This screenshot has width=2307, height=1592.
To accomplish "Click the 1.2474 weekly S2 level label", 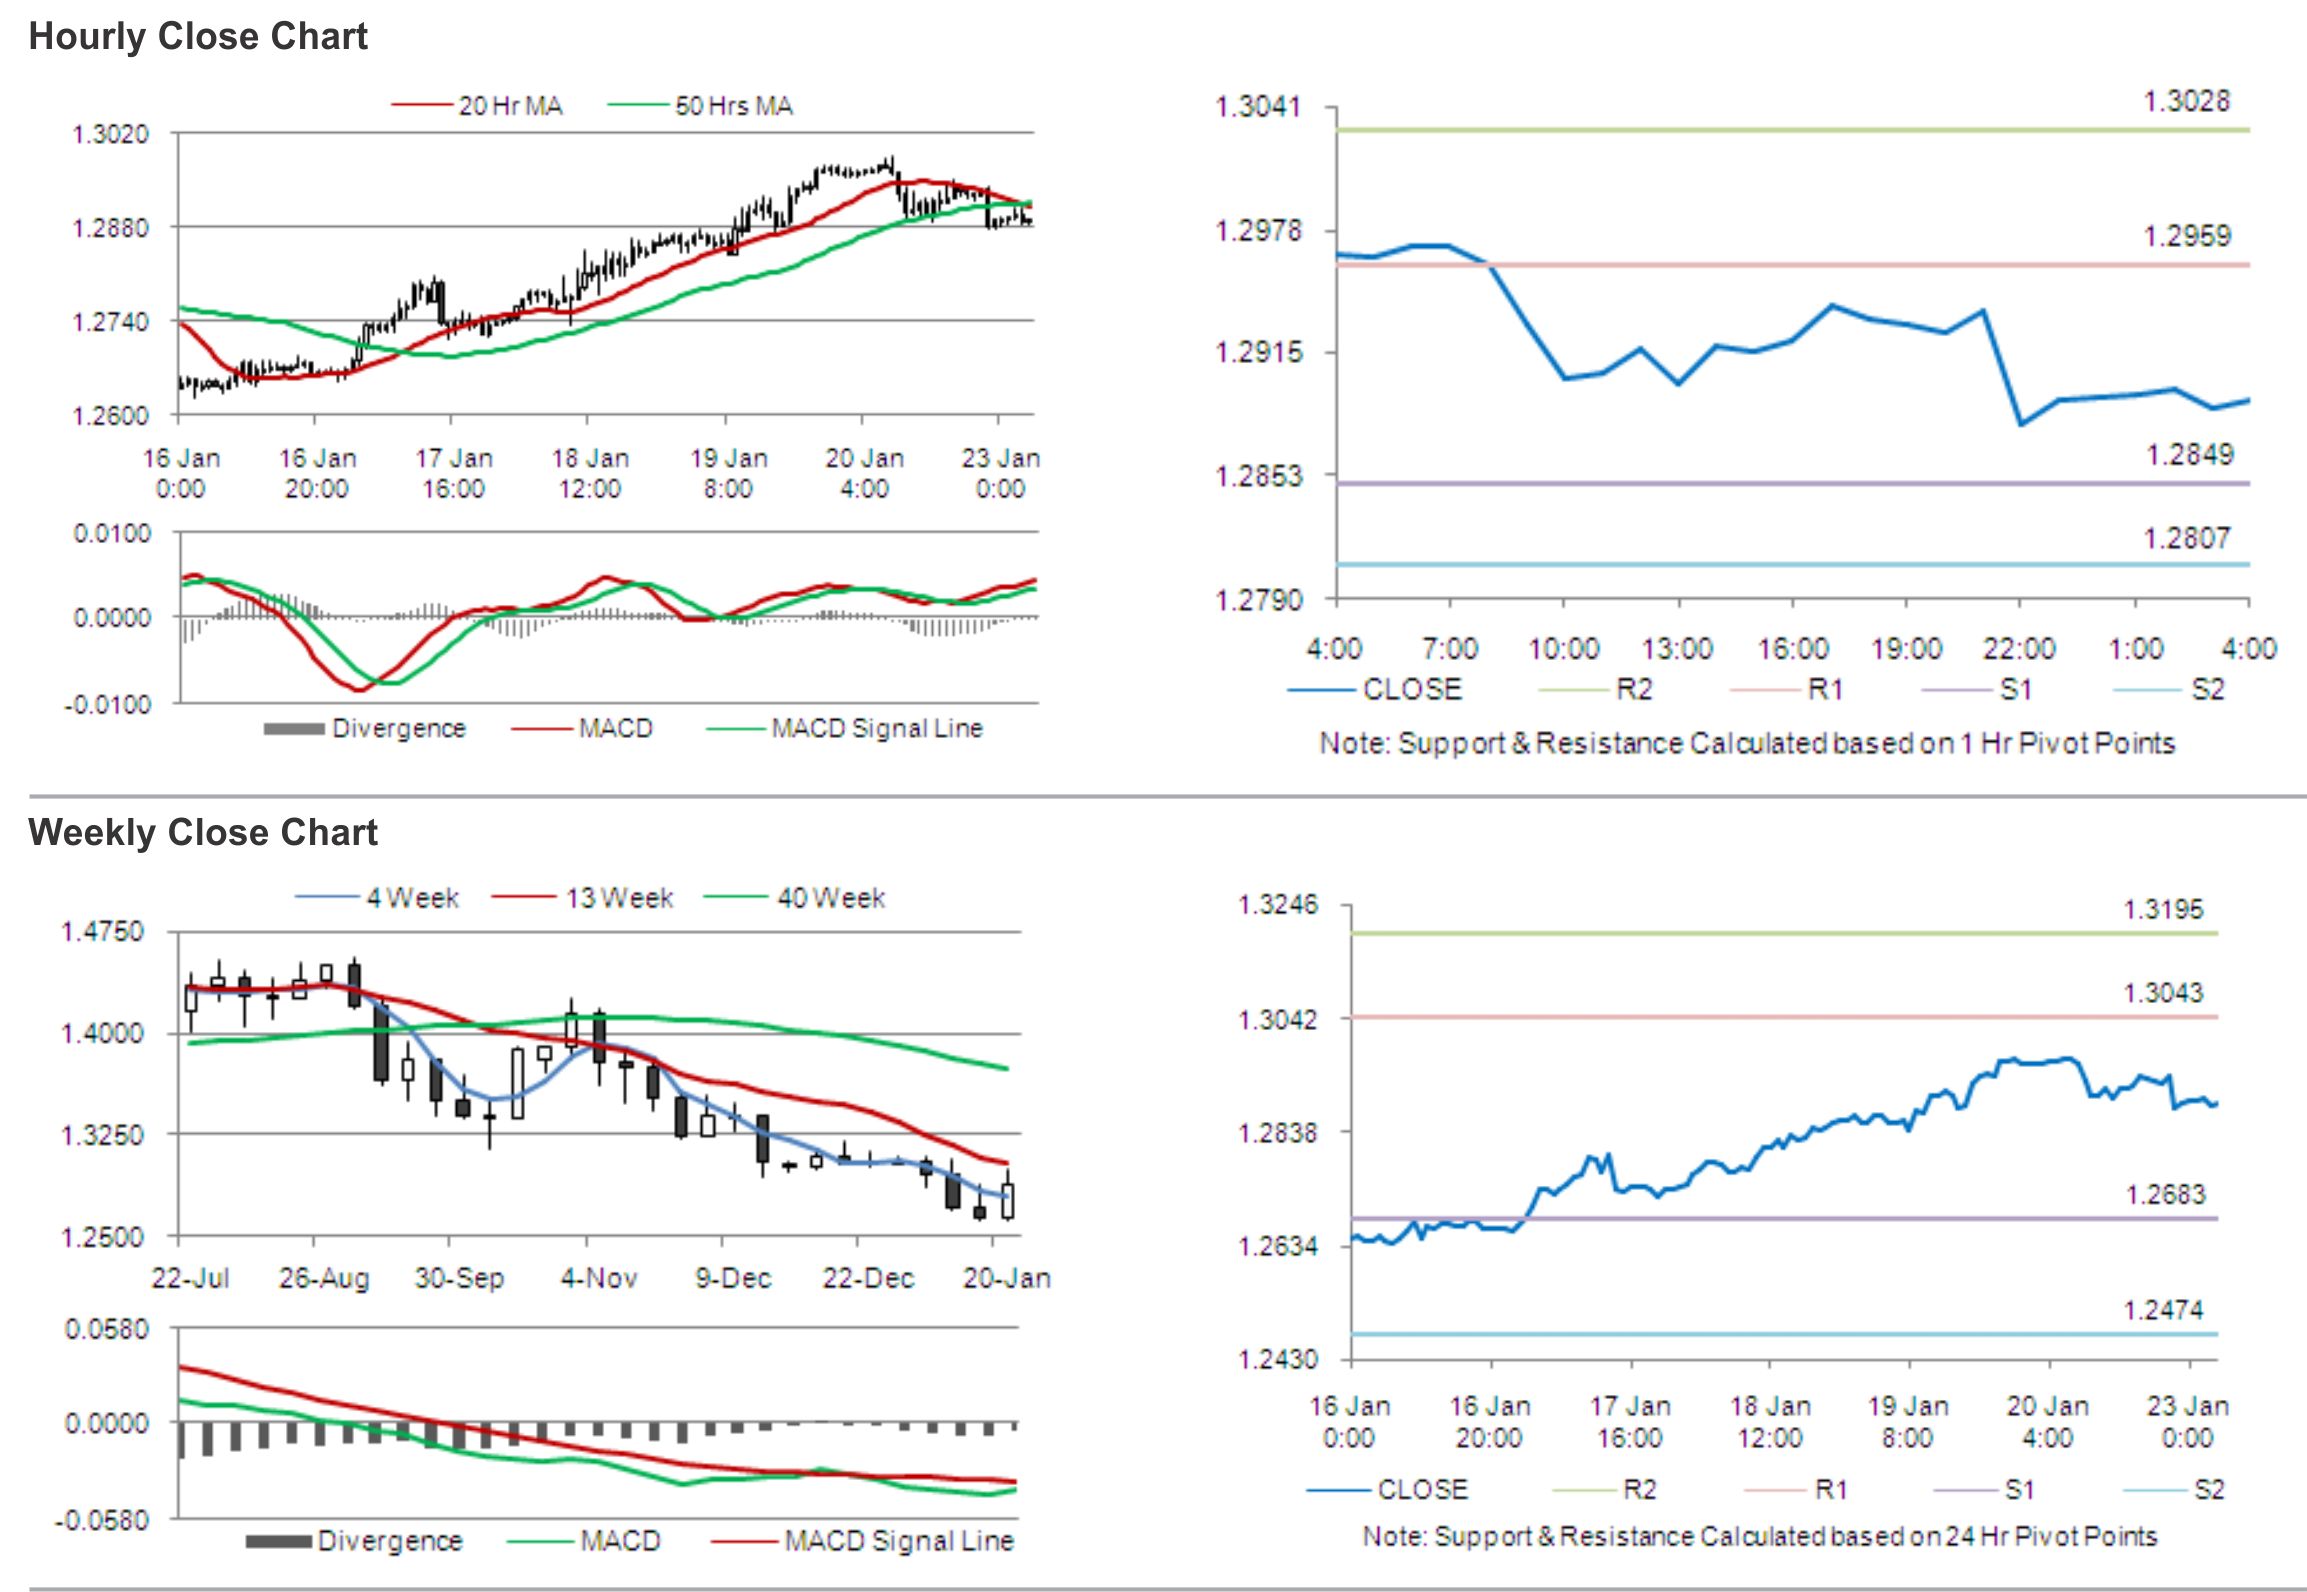I will 2163,1310.
